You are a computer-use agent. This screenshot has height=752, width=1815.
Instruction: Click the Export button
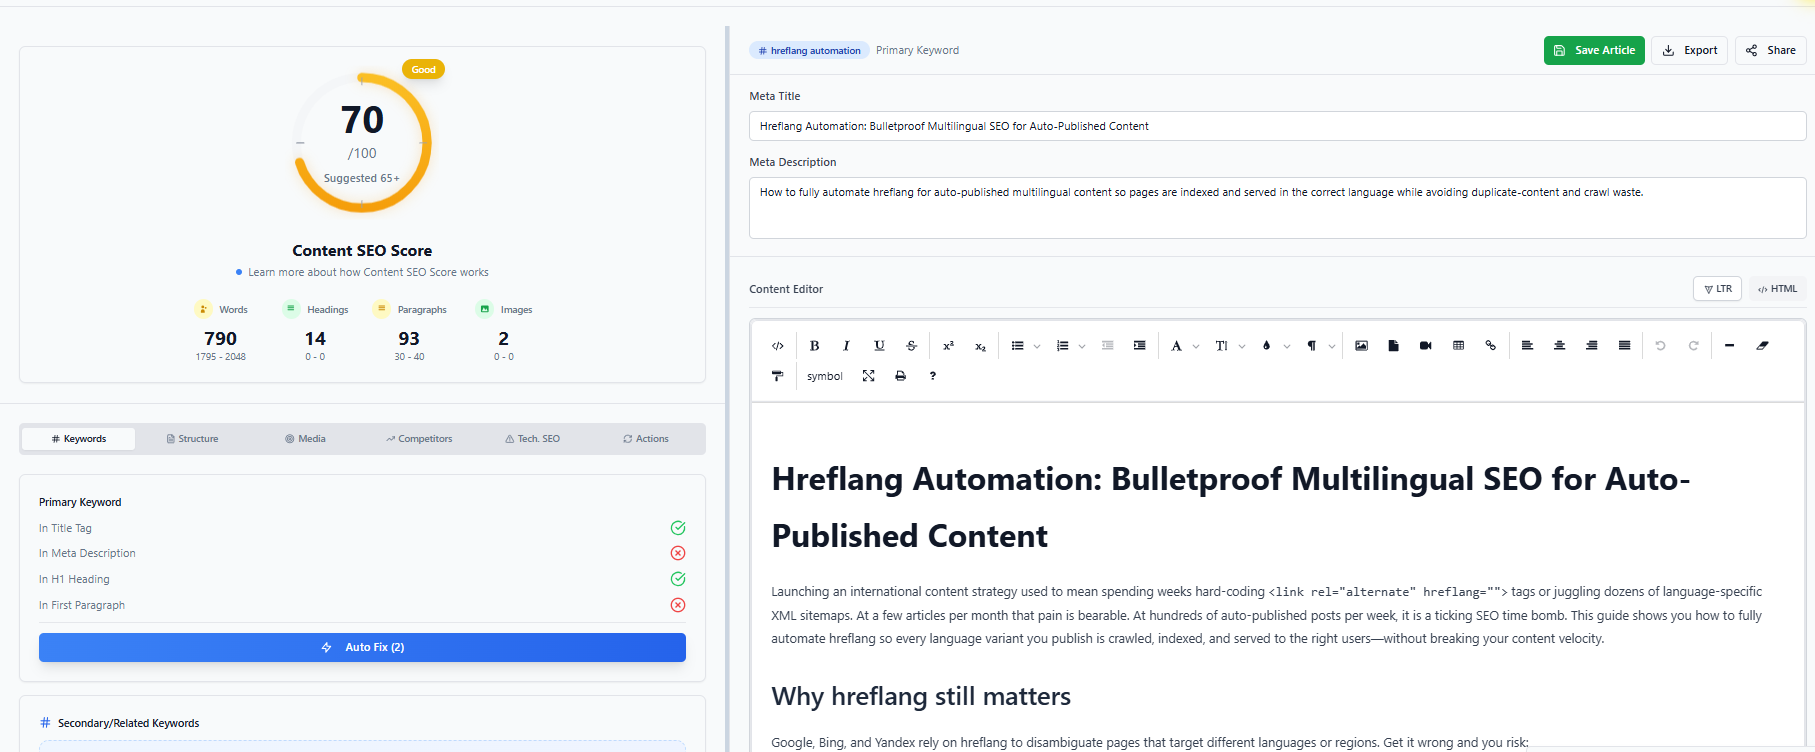click(x=1689, y=50)
